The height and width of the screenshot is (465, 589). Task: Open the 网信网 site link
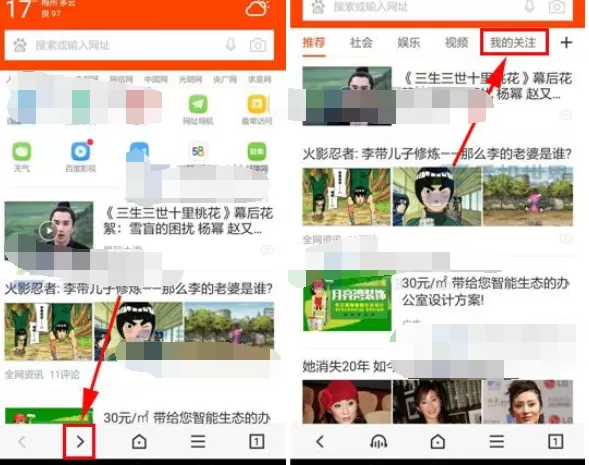pos(121,79)
